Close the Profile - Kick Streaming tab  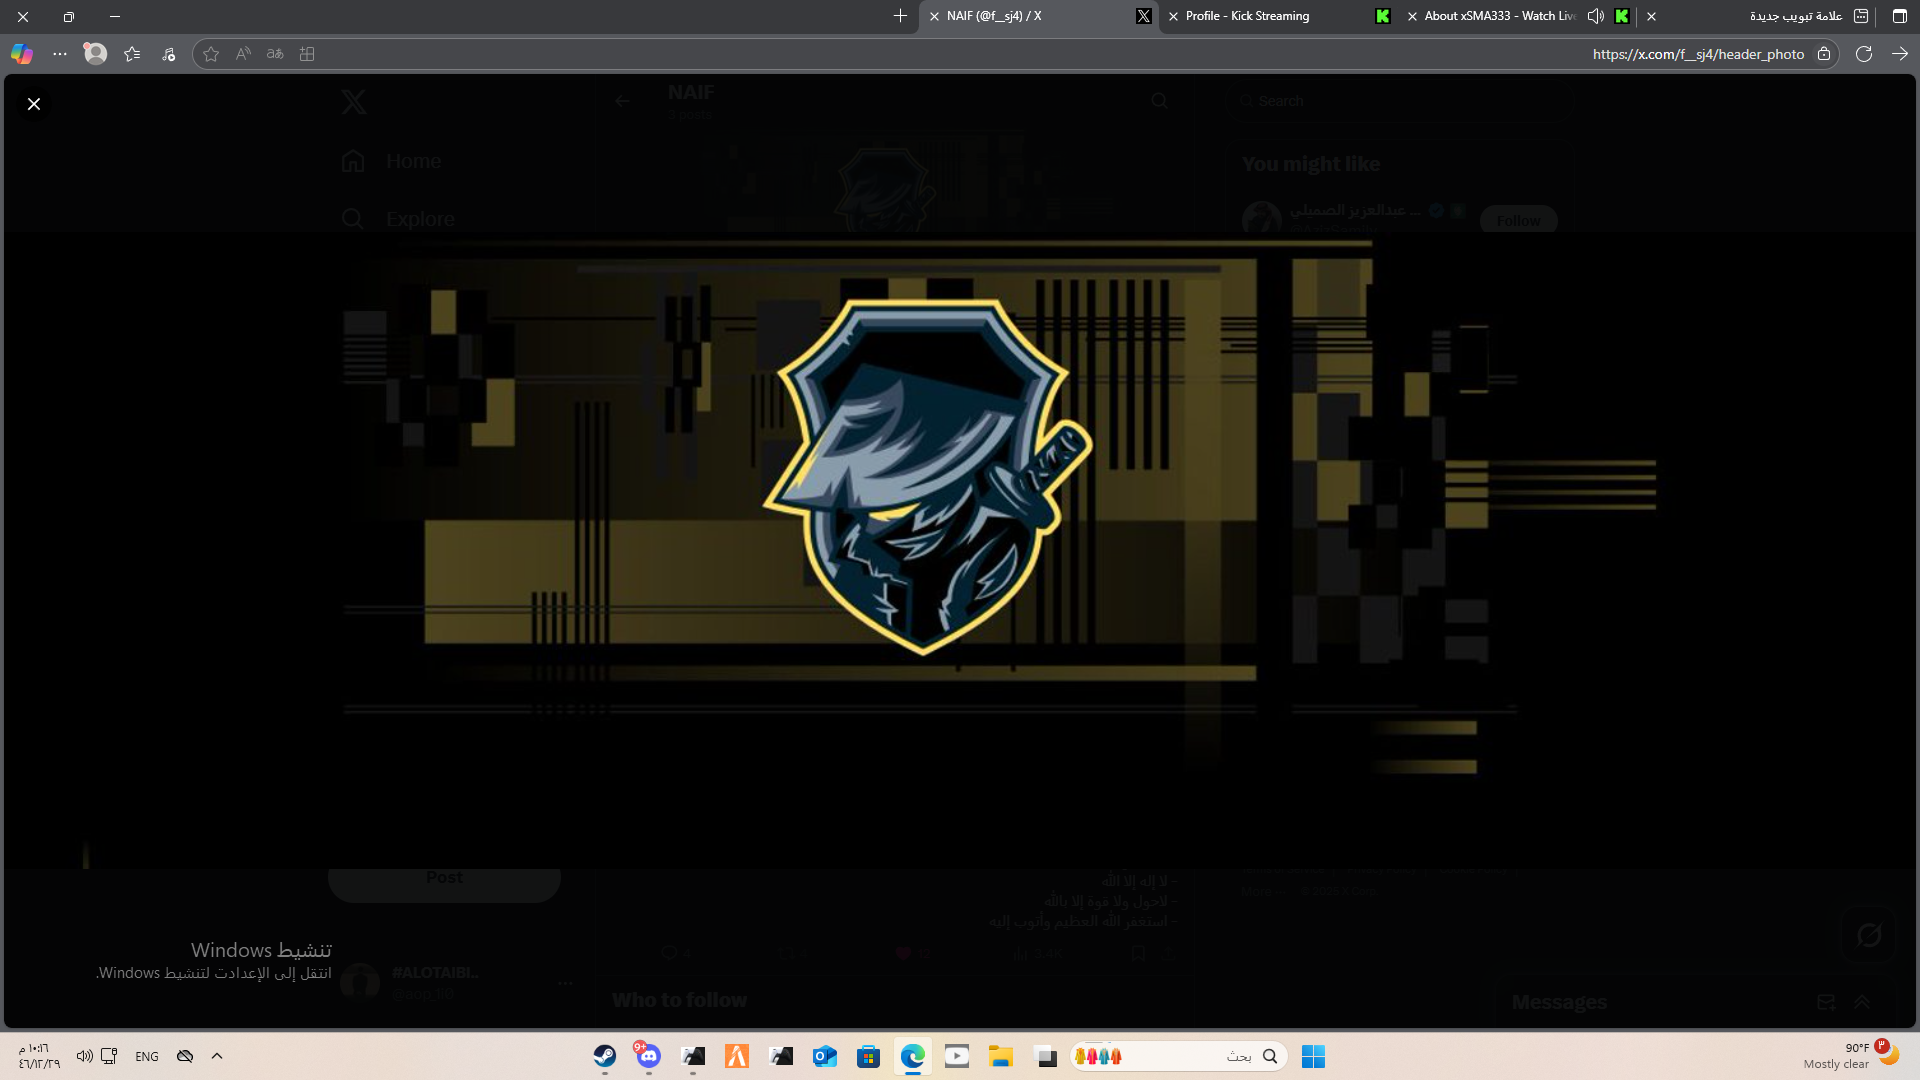[x=1173, y=16]
